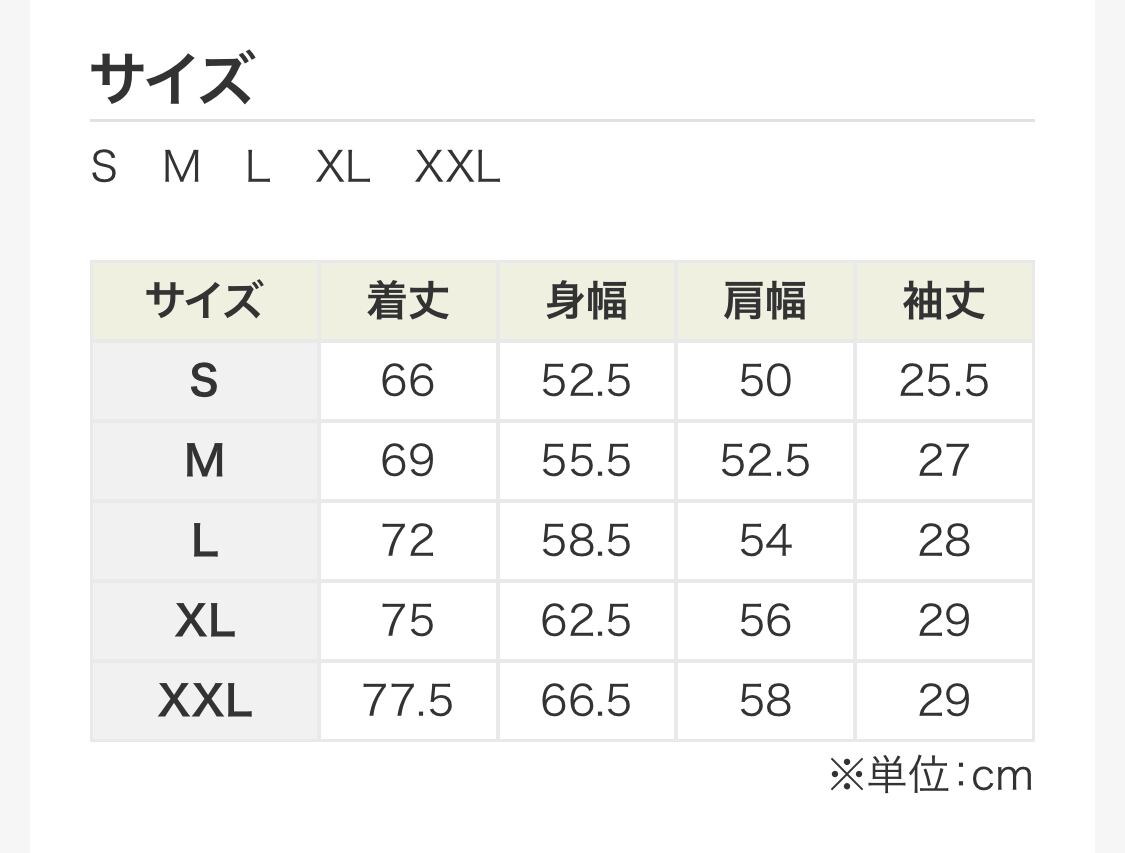Click the ※単位:cm unit note
The width and height of the screenshot is (1125, 853).
pos(930,776)
